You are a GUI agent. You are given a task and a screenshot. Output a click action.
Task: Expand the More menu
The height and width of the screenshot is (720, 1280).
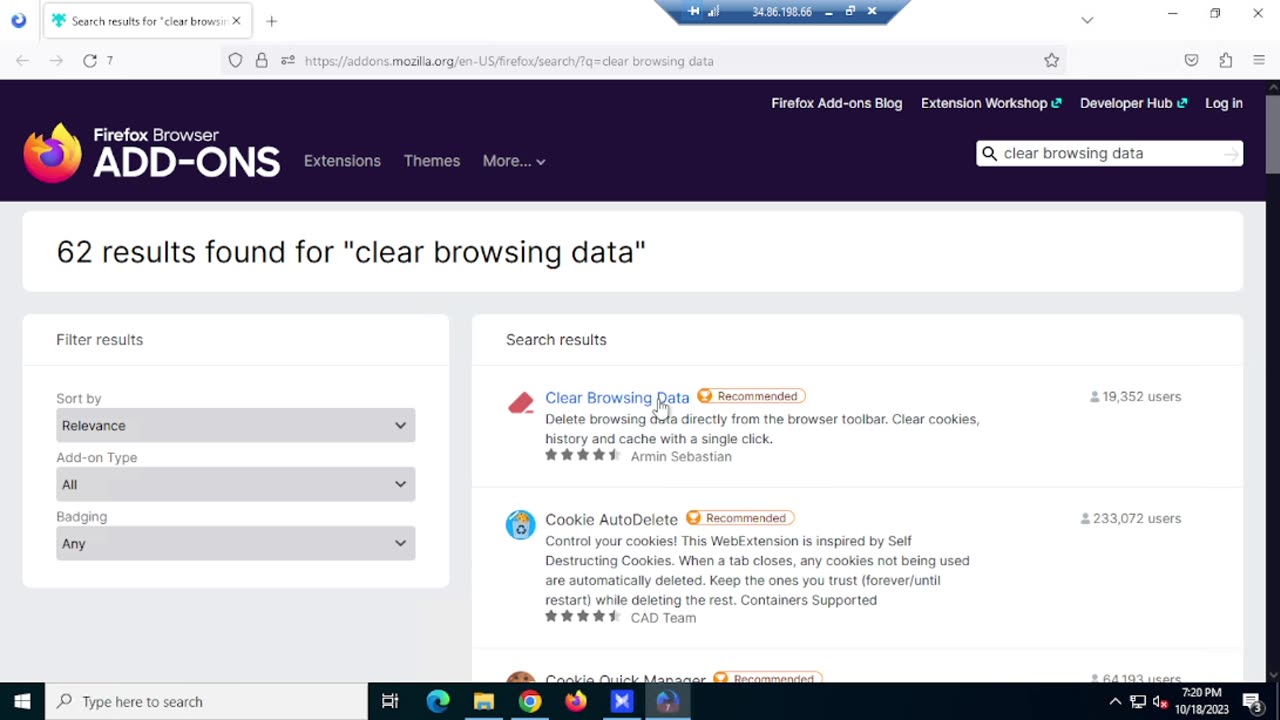tap(514, 161)
